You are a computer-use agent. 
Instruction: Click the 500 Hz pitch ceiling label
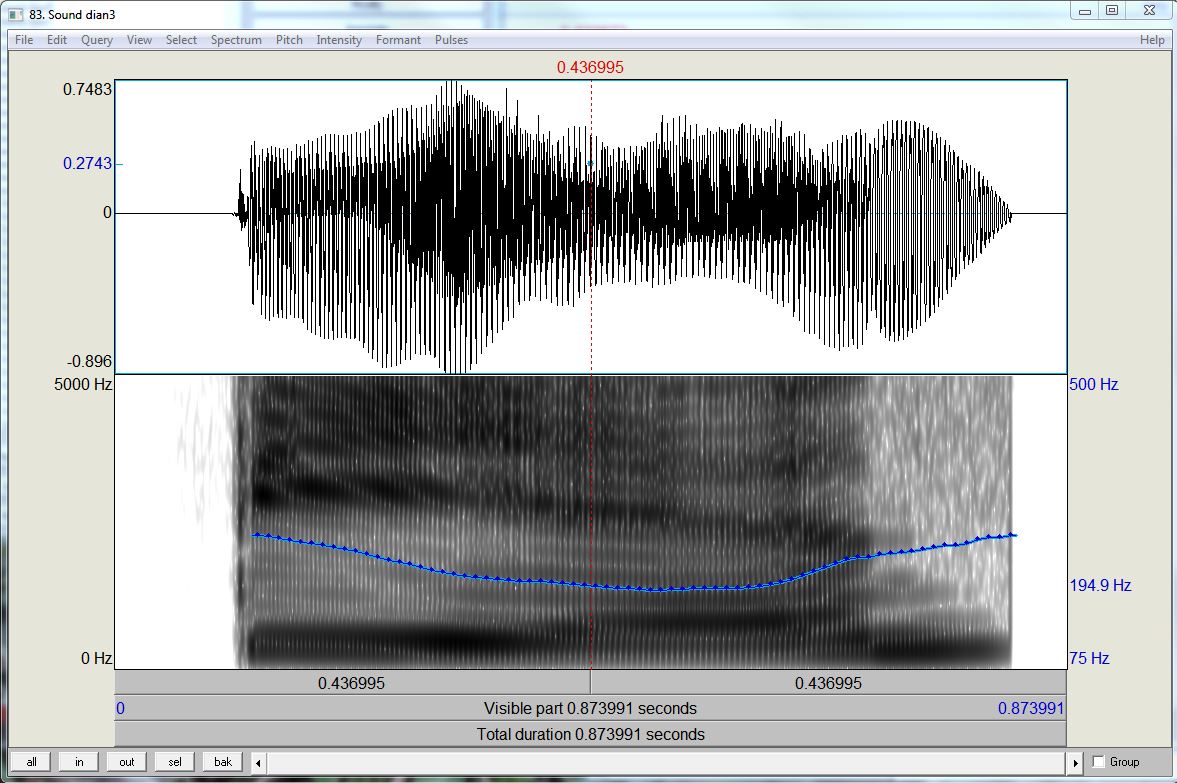[1094, 384]
